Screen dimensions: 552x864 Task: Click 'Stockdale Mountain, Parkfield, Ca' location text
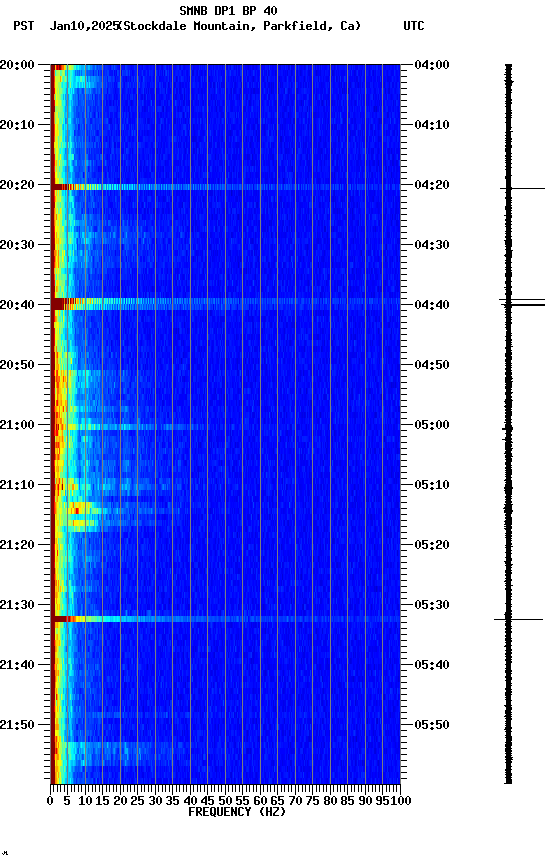[240, 26]
